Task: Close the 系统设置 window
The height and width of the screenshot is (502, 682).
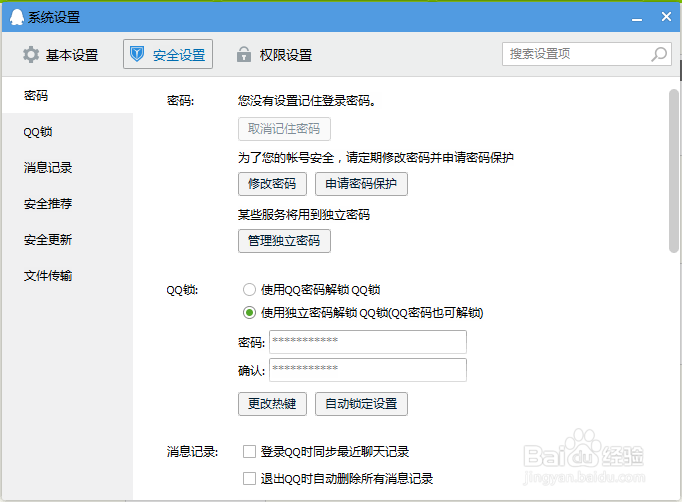Action: tap(666, 17)
